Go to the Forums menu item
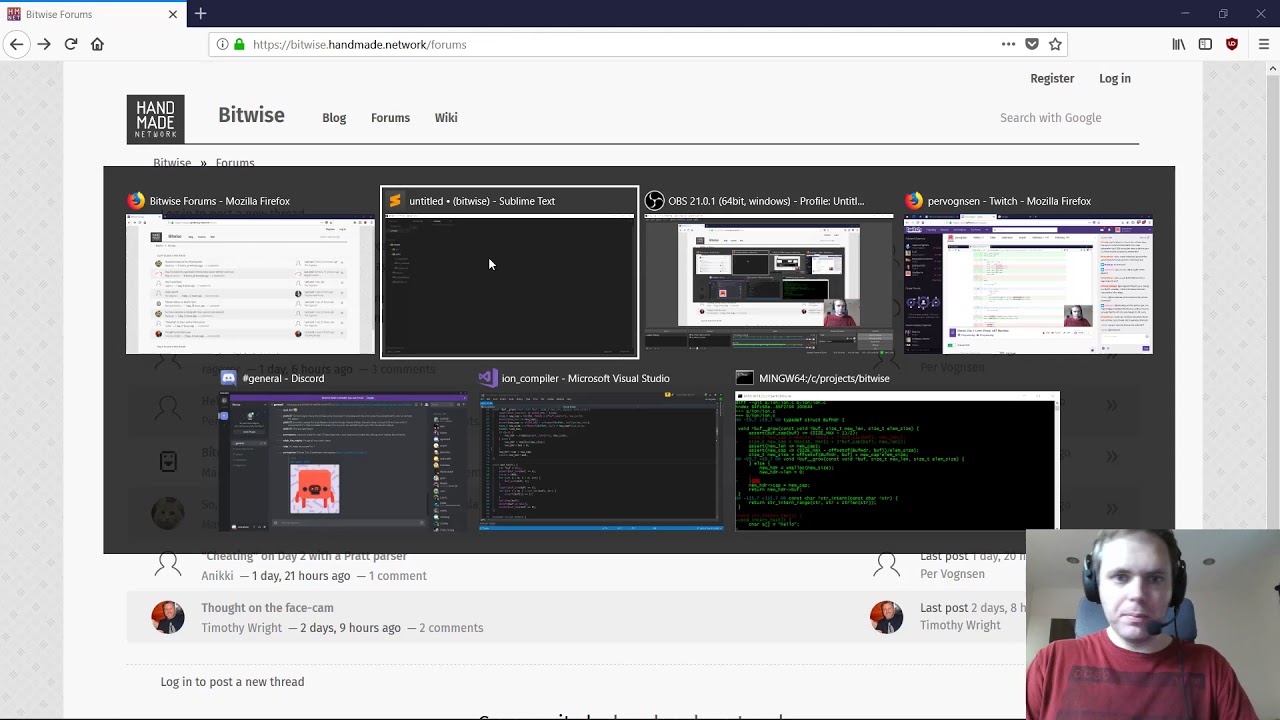 coord(390,118)
